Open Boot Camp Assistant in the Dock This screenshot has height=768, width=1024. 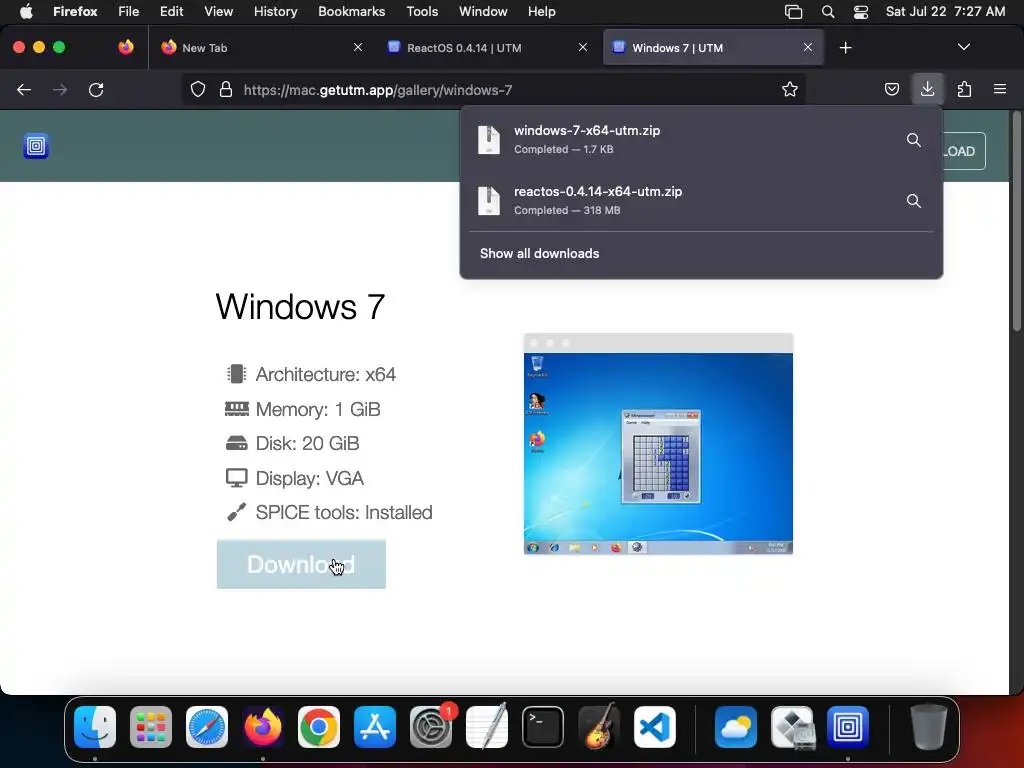pyautogui.click(x=792, y=727)
